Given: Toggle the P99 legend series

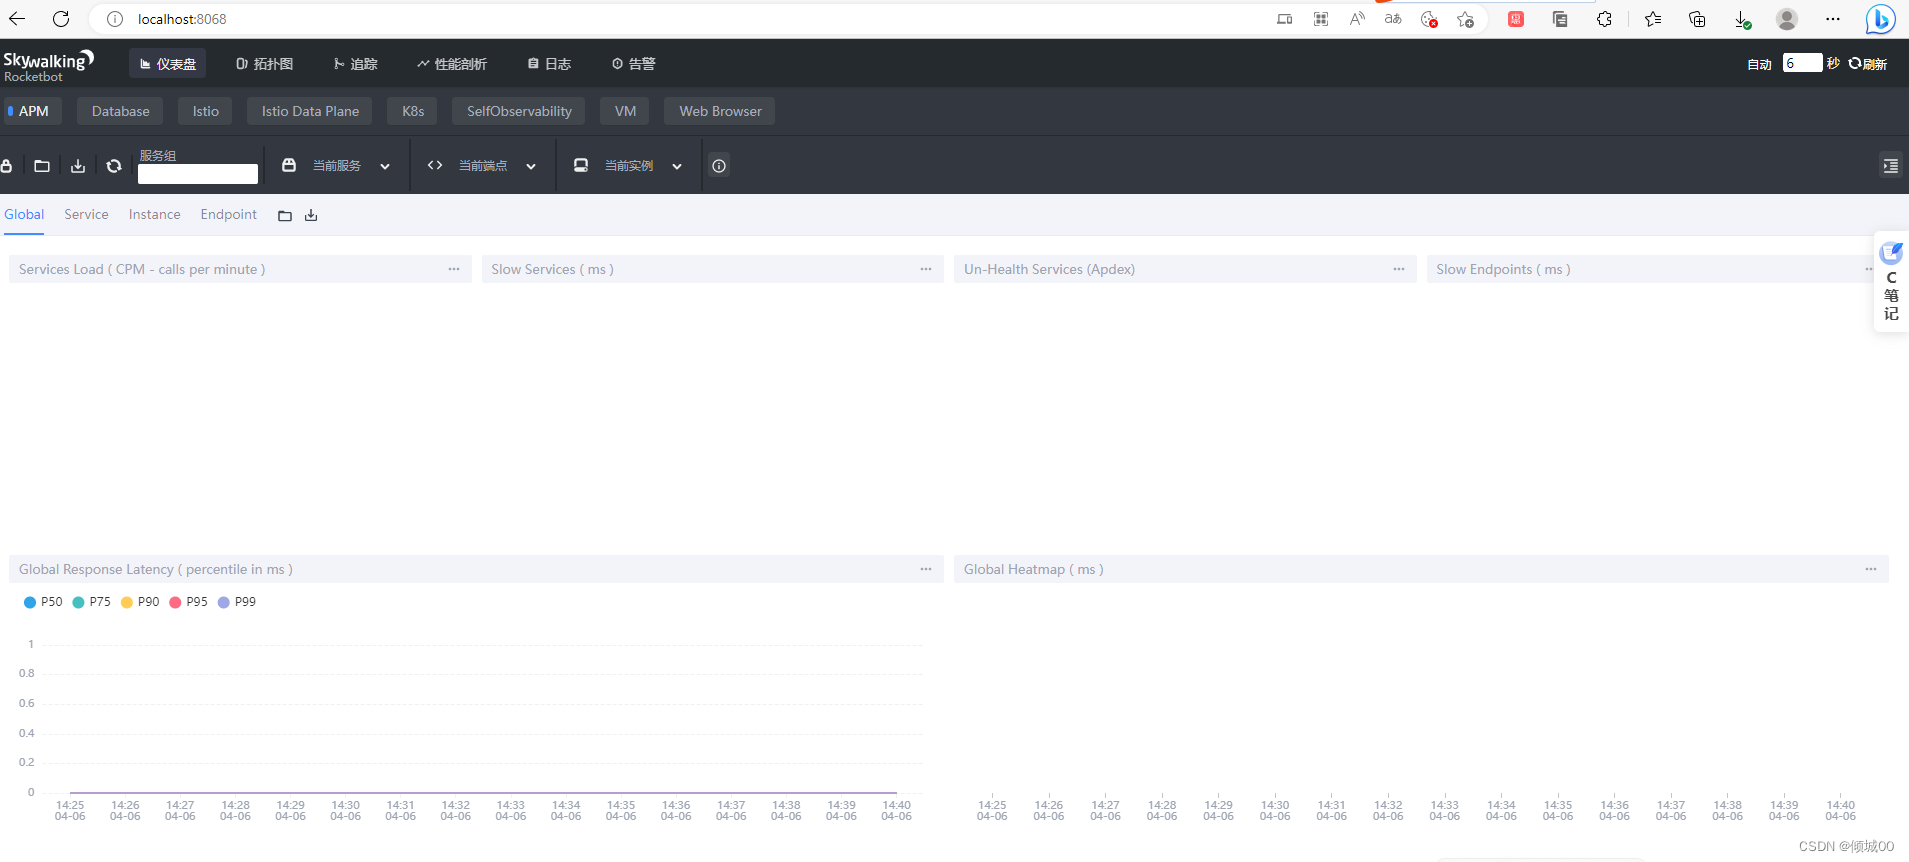Looking at the screenshot, I should tap(237, 602).
